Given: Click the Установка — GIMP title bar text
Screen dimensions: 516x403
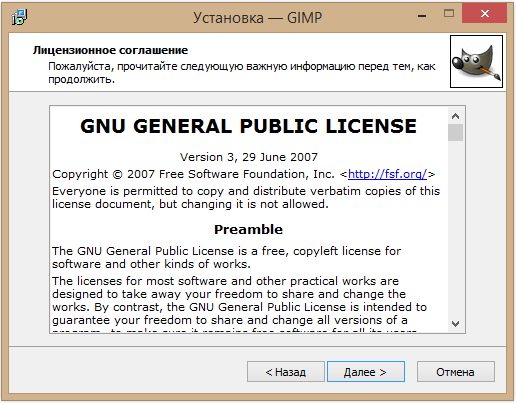Looking at the screenshot, I should point(258,17).
